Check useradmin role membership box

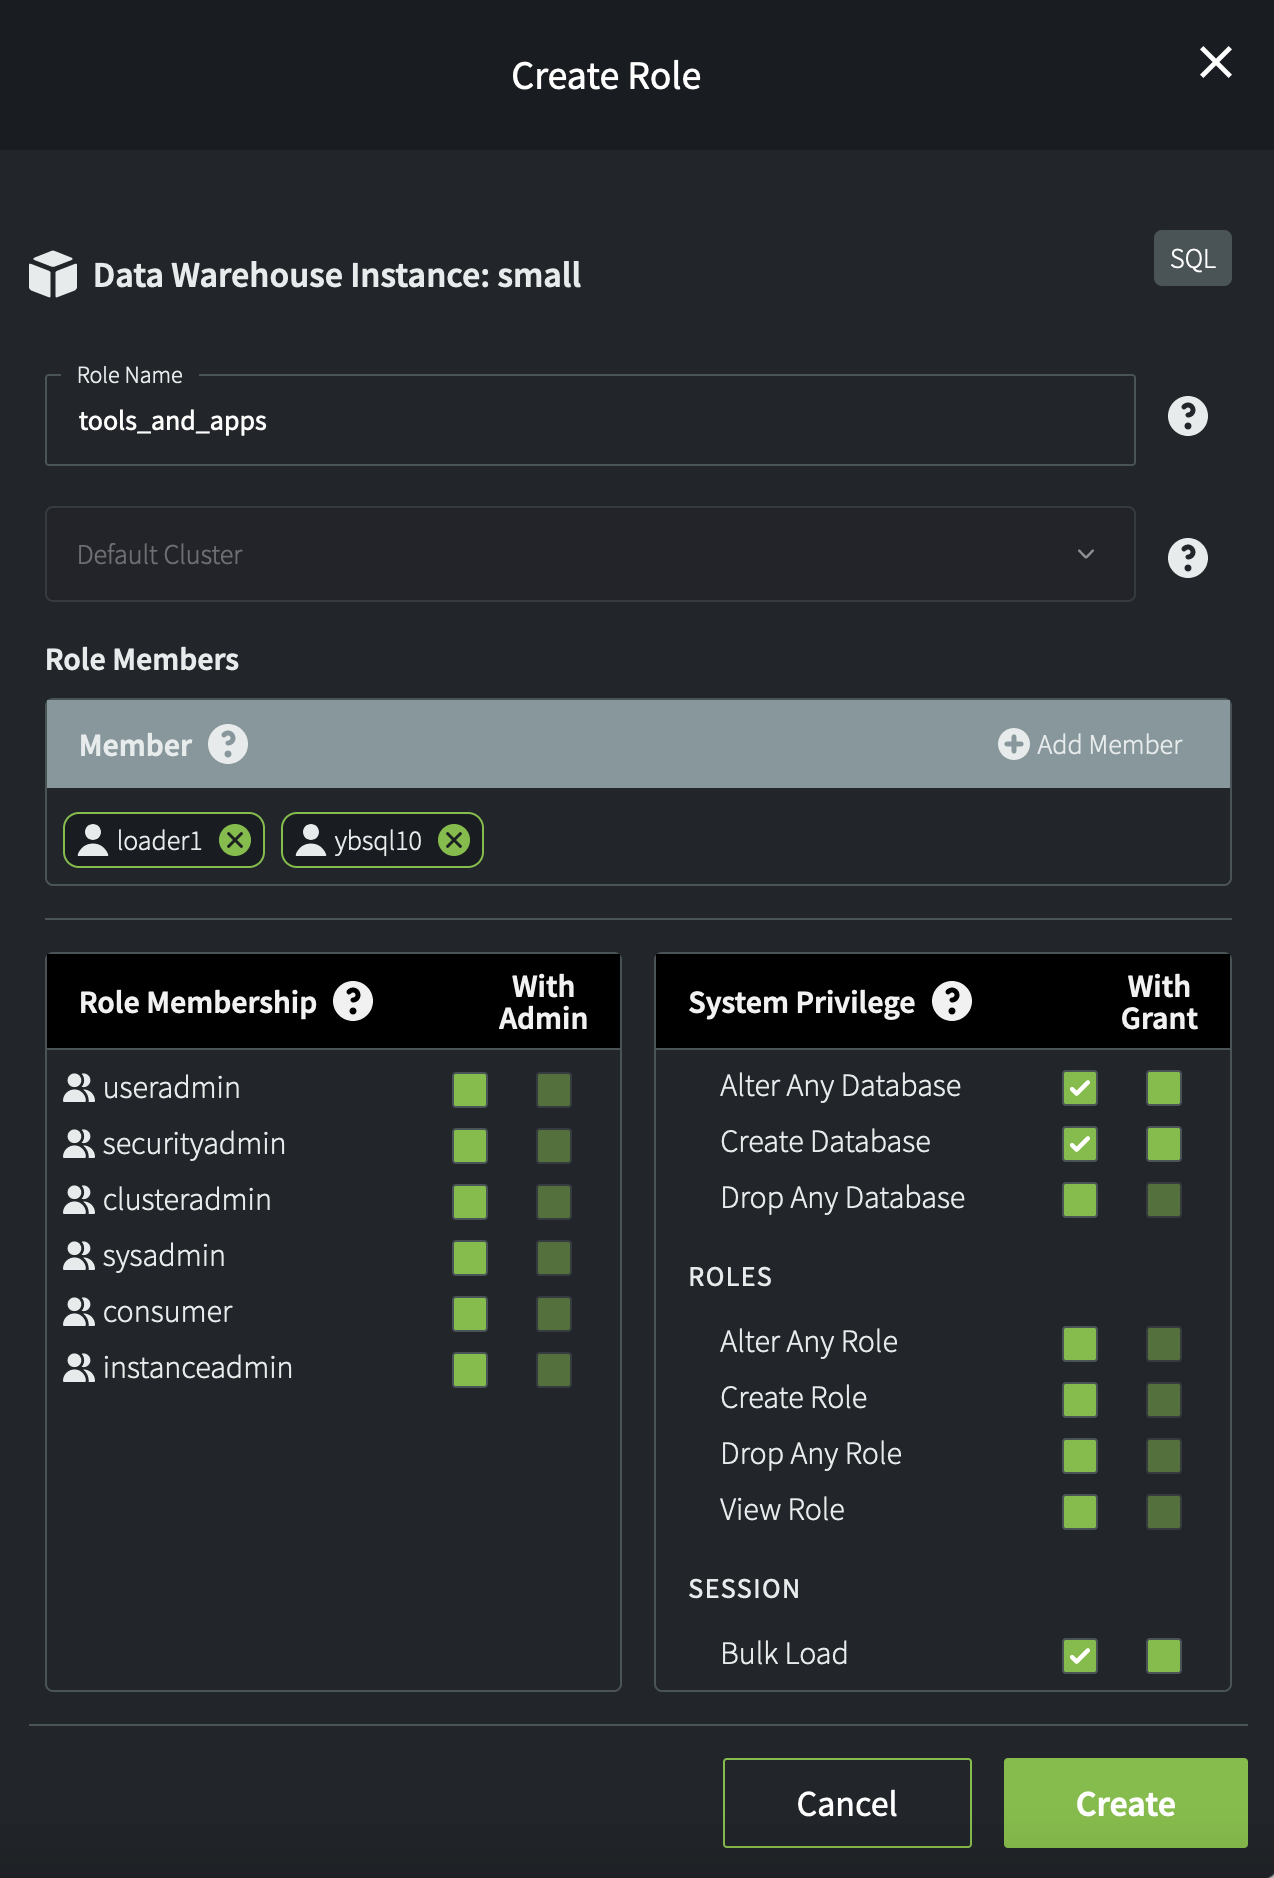[x=469, y=1090]
